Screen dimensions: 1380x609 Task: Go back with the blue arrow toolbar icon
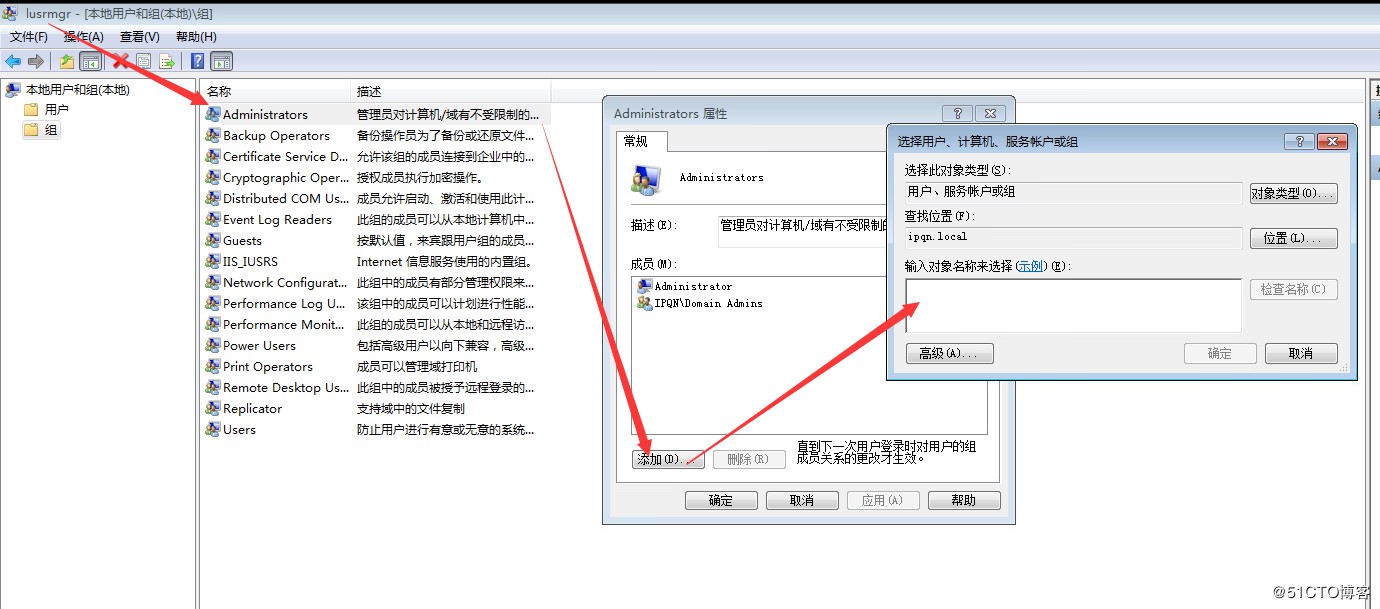(x=13, y=62)
